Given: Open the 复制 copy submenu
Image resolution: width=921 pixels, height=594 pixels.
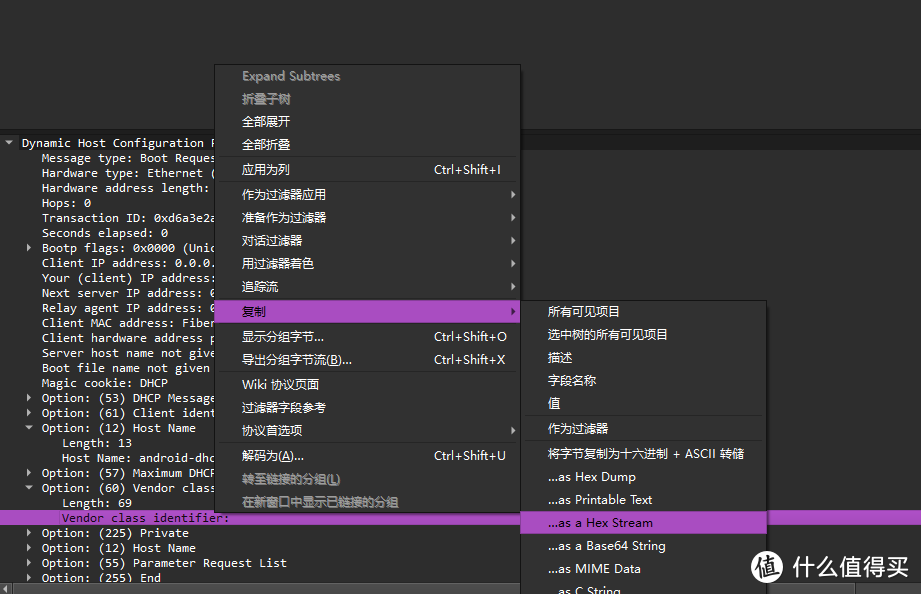Looking at the screenshot, I should 368,311.
